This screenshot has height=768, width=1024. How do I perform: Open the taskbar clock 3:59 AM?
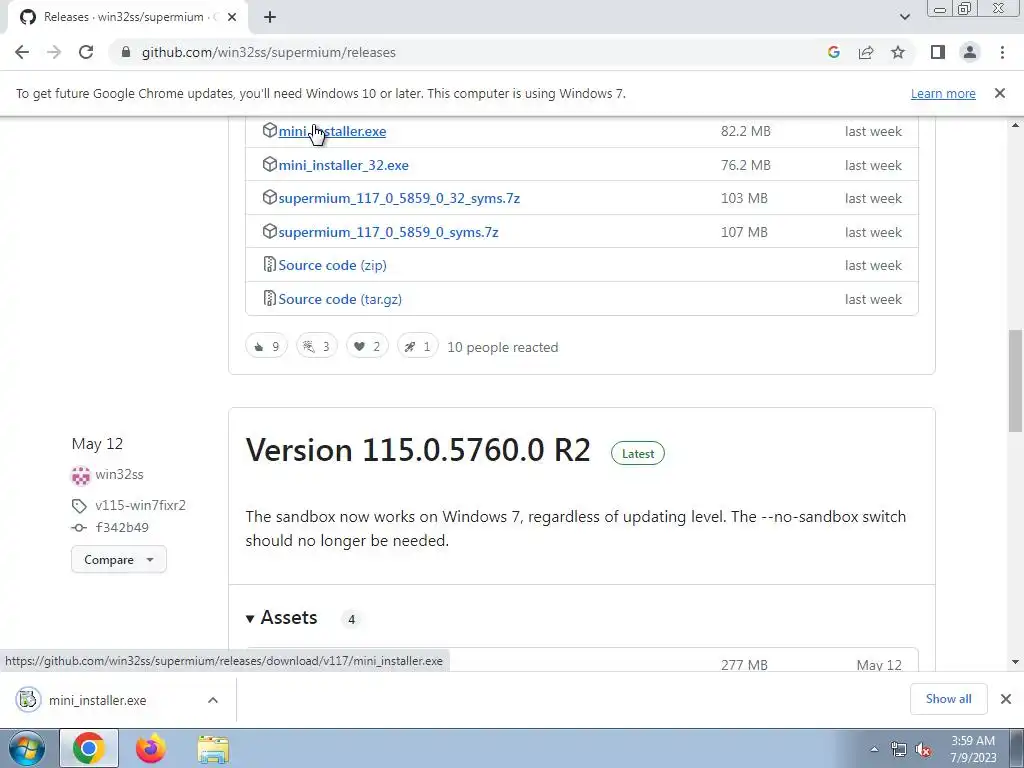(973, 749)
